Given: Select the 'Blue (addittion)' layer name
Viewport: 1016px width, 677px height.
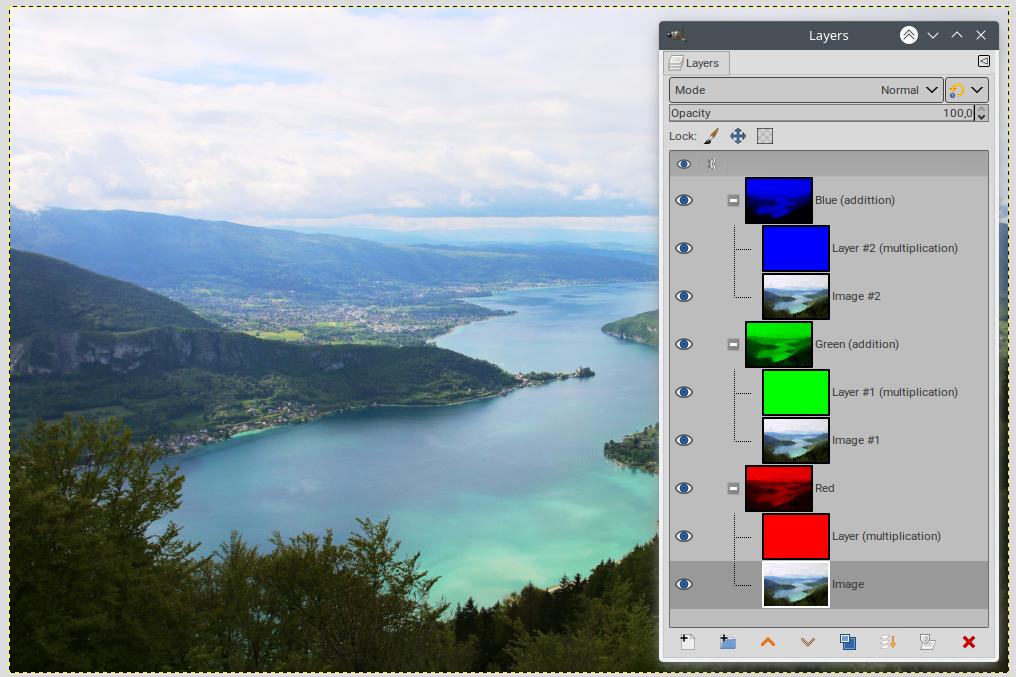Looking at the screenshot, I should pos(855,200).
